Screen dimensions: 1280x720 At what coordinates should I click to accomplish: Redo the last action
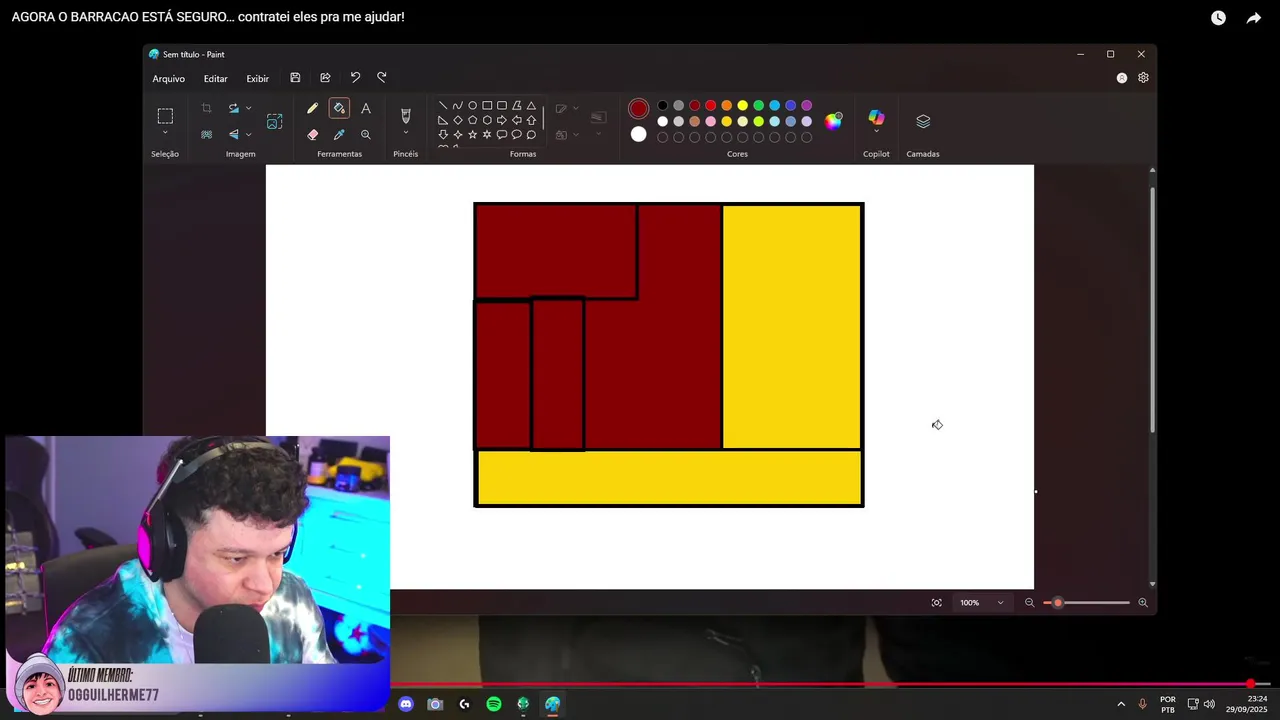pyautogui.click(x=382, y=78)
